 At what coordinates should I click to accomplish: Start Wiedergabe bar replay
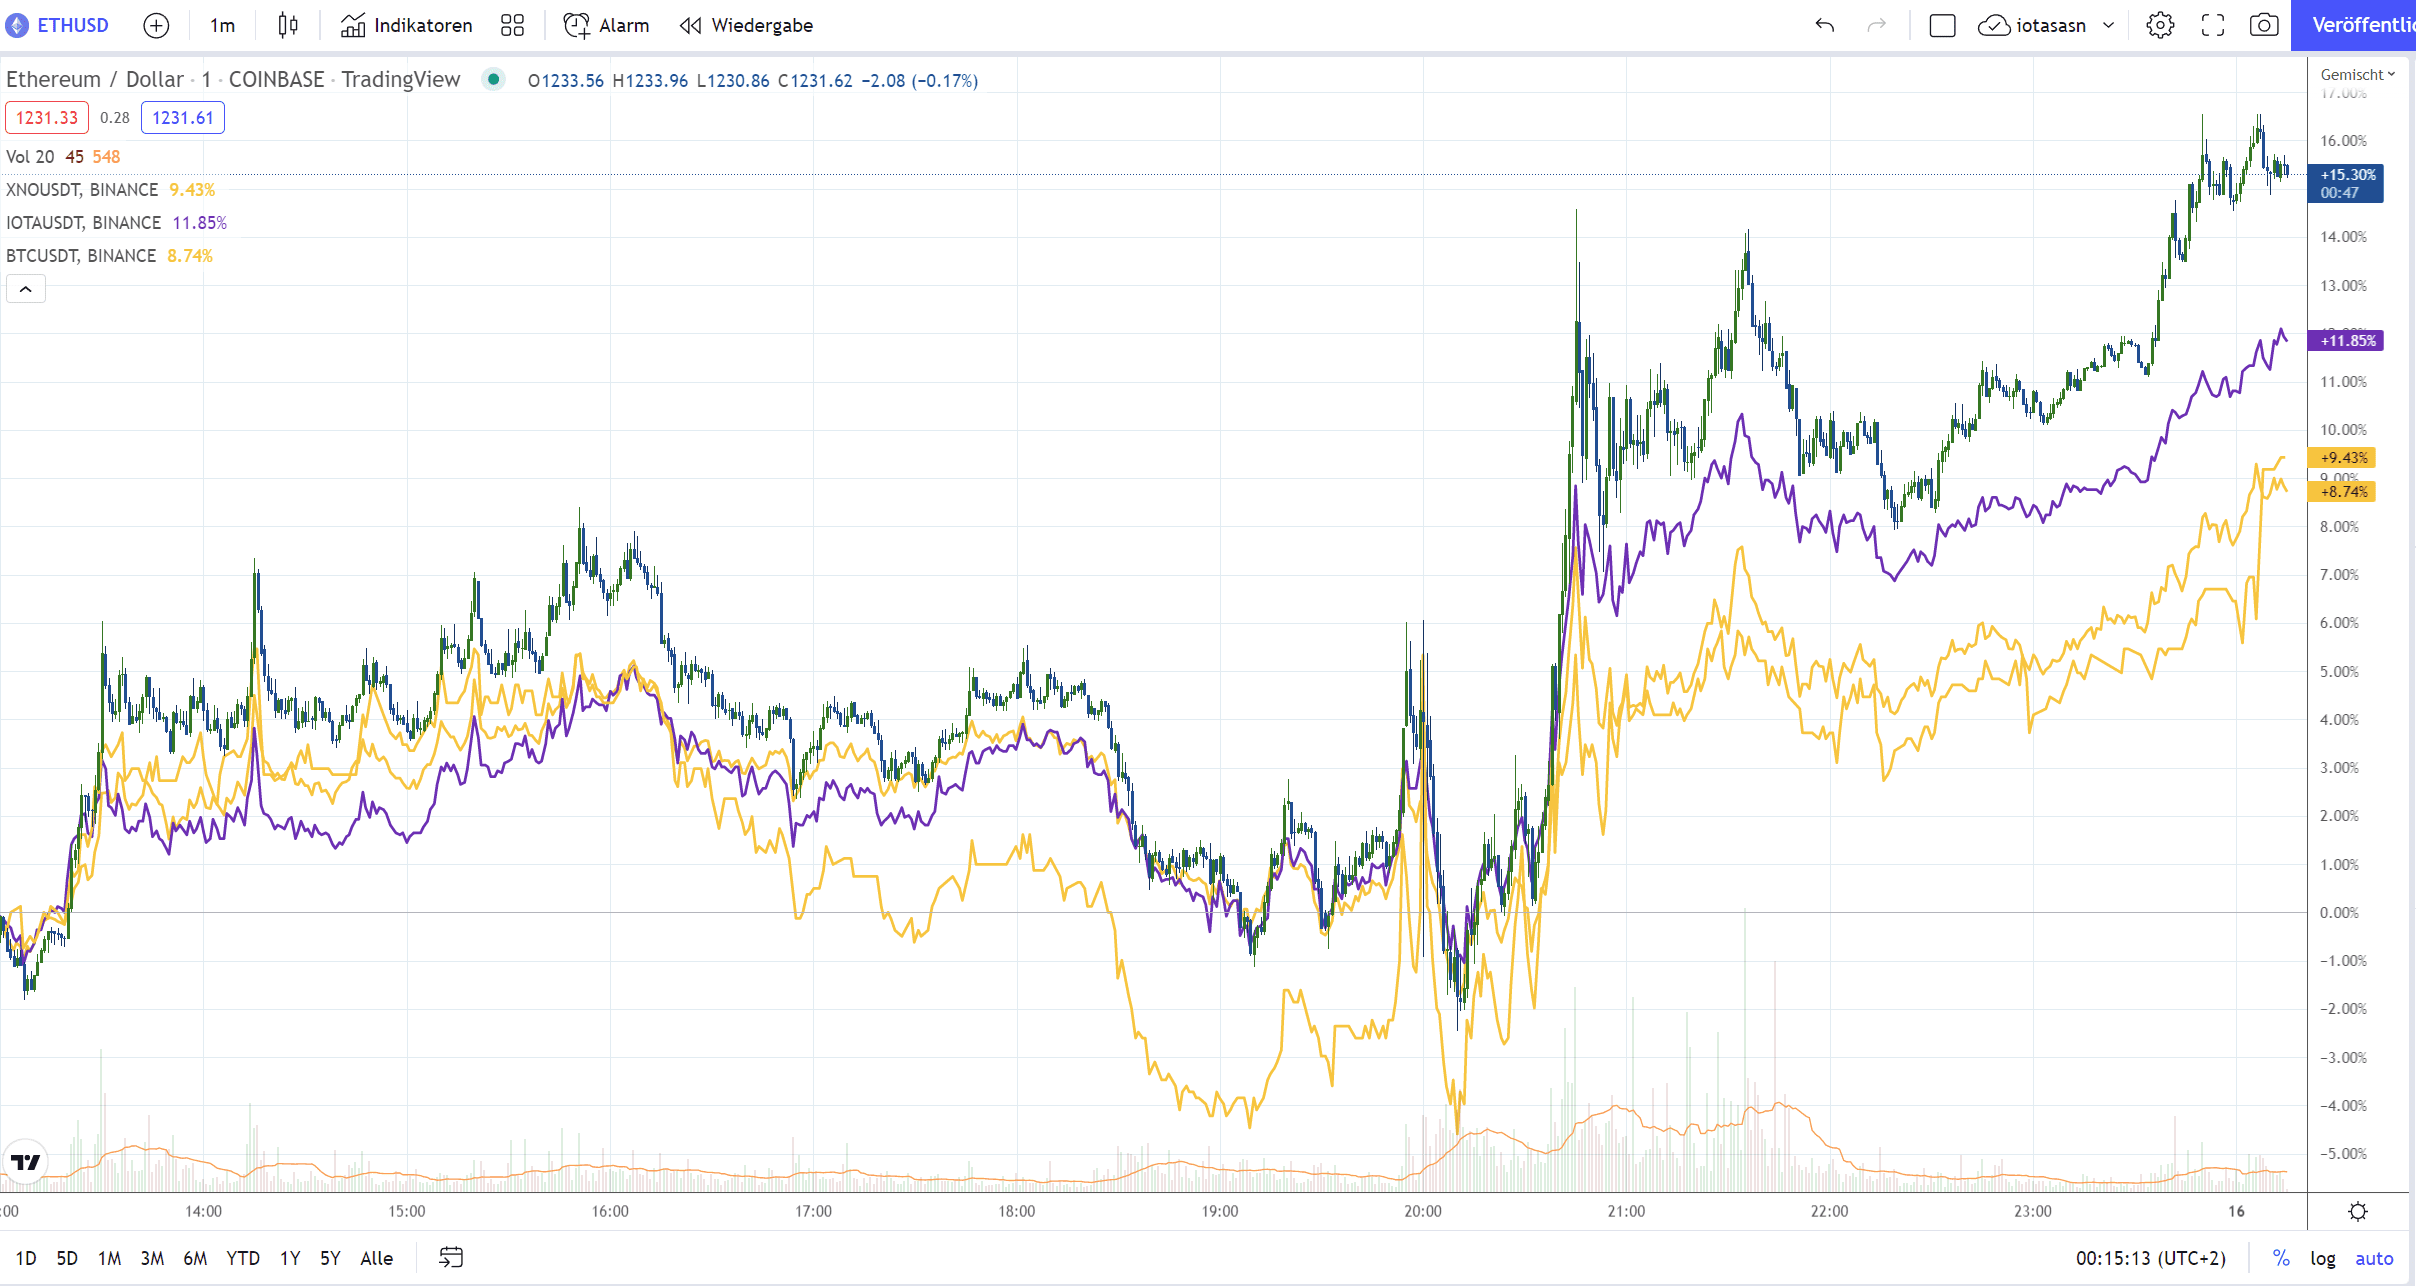[747, 25]
